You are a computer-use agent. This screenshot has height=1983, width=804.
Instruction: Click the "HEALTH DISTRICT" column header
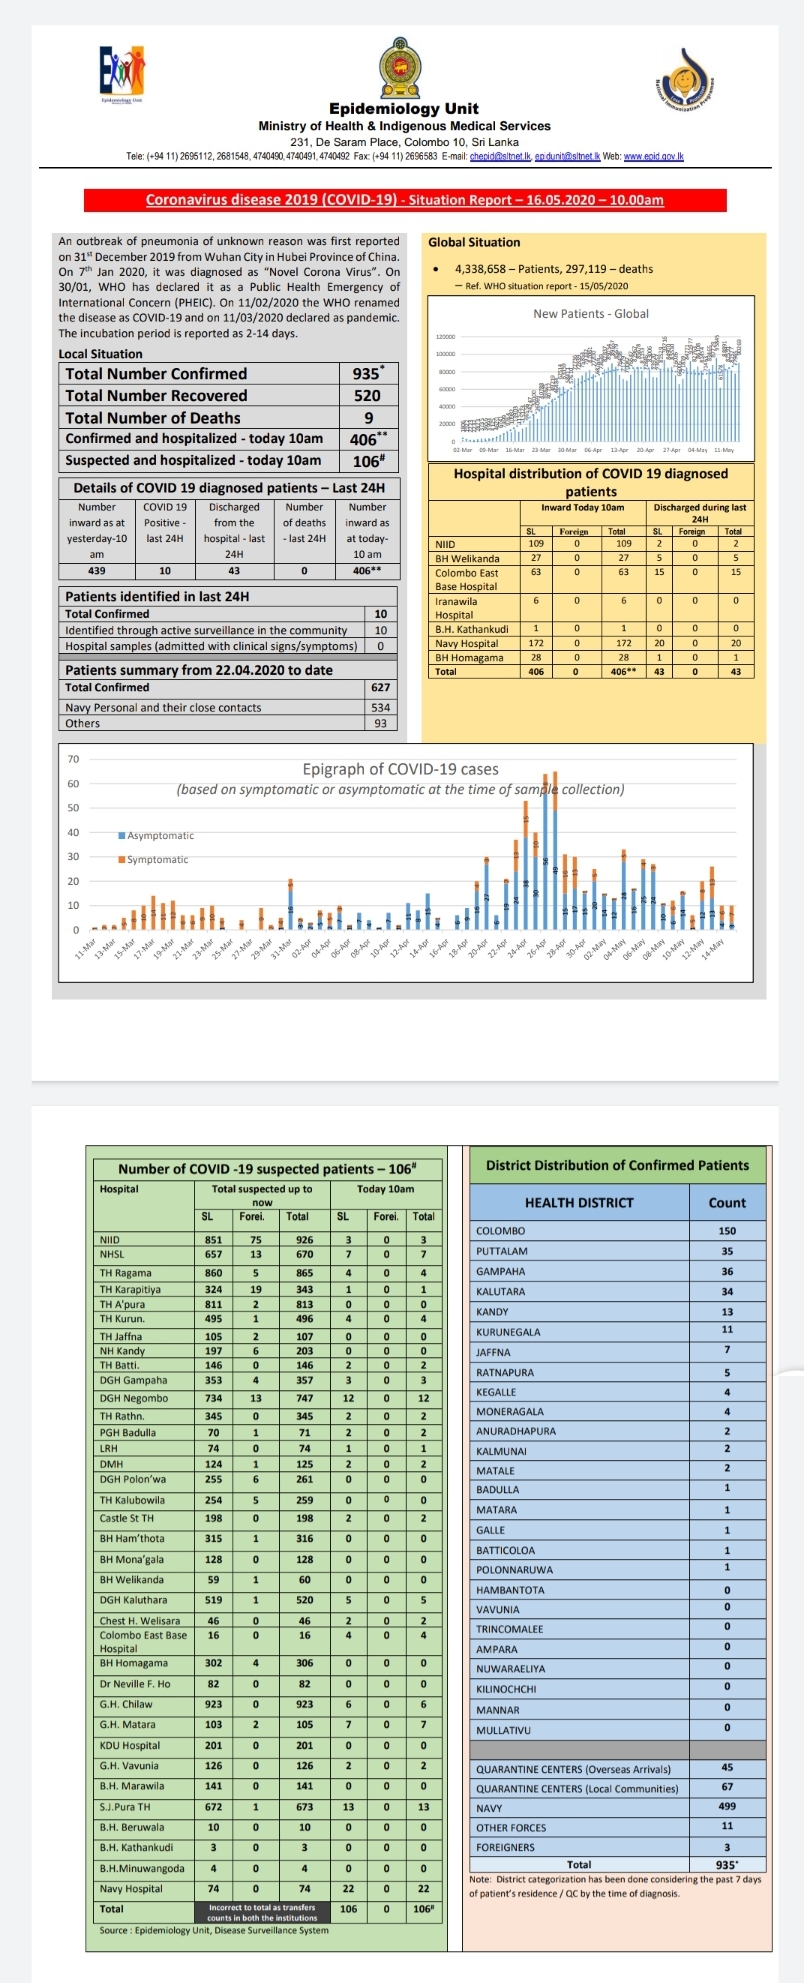[579, 1203]
